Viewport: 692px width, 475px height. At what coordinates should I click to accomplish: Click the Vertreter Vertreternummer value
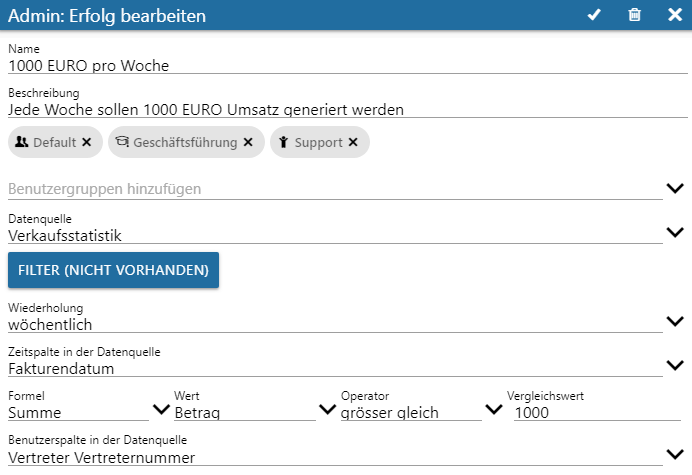pos(102,458)
